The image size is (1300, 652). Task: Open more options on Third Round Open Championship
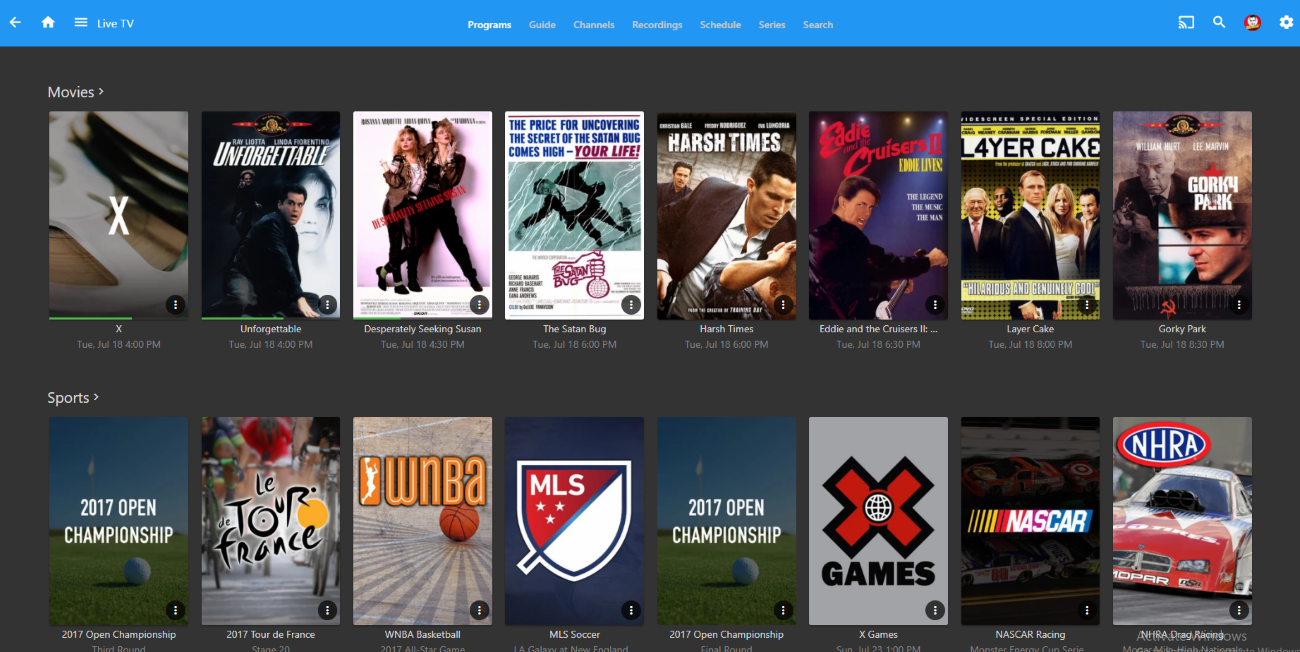(x=175, y=610)
